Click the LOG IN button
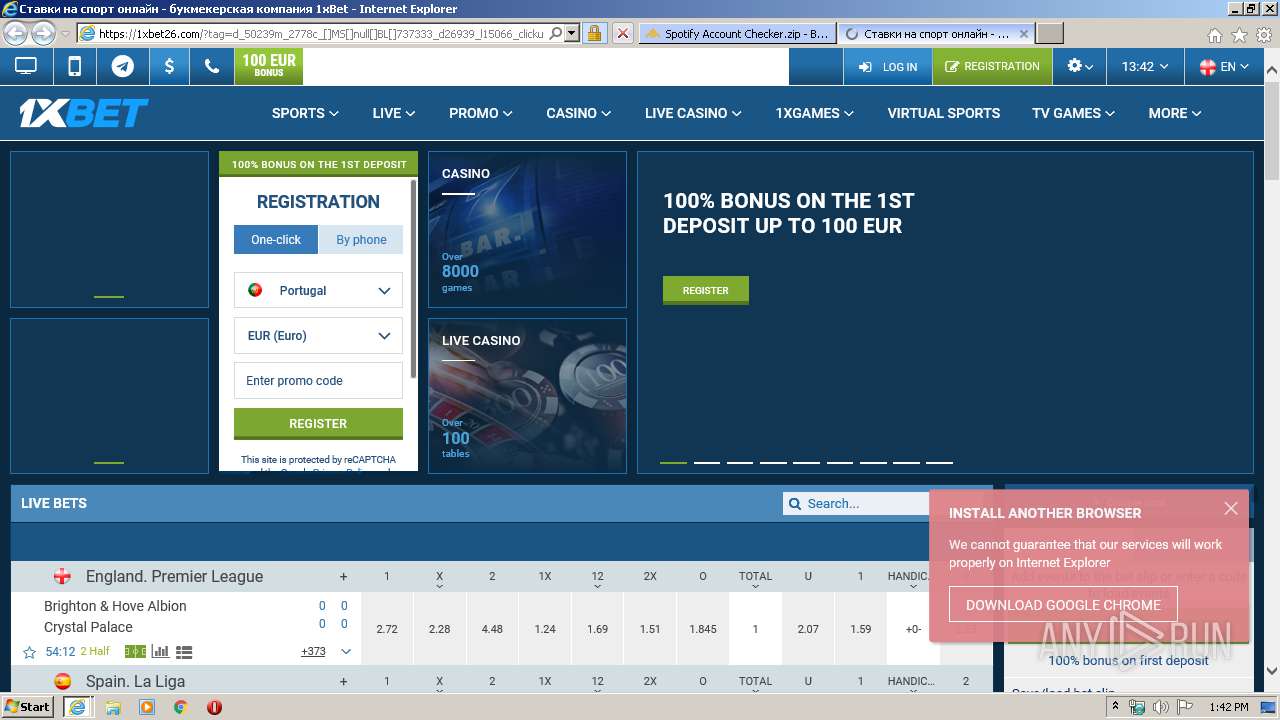This screenshot has width=1280, height=720. [887, 67]
